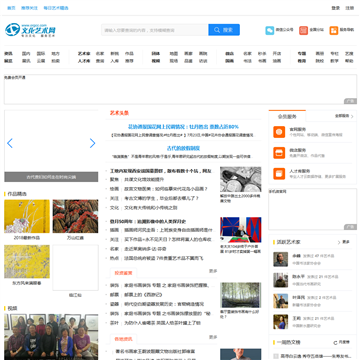Screen dimensions: 360x360
Task: Open the 艺术头条 section heading
Action: click(x=119, y=113)
